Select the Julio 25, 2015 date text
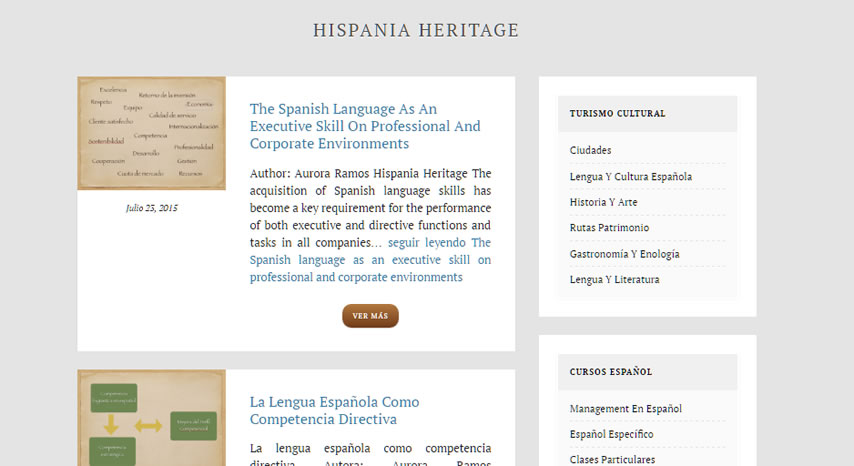The image size is (854, 466). tap(151, 208)
